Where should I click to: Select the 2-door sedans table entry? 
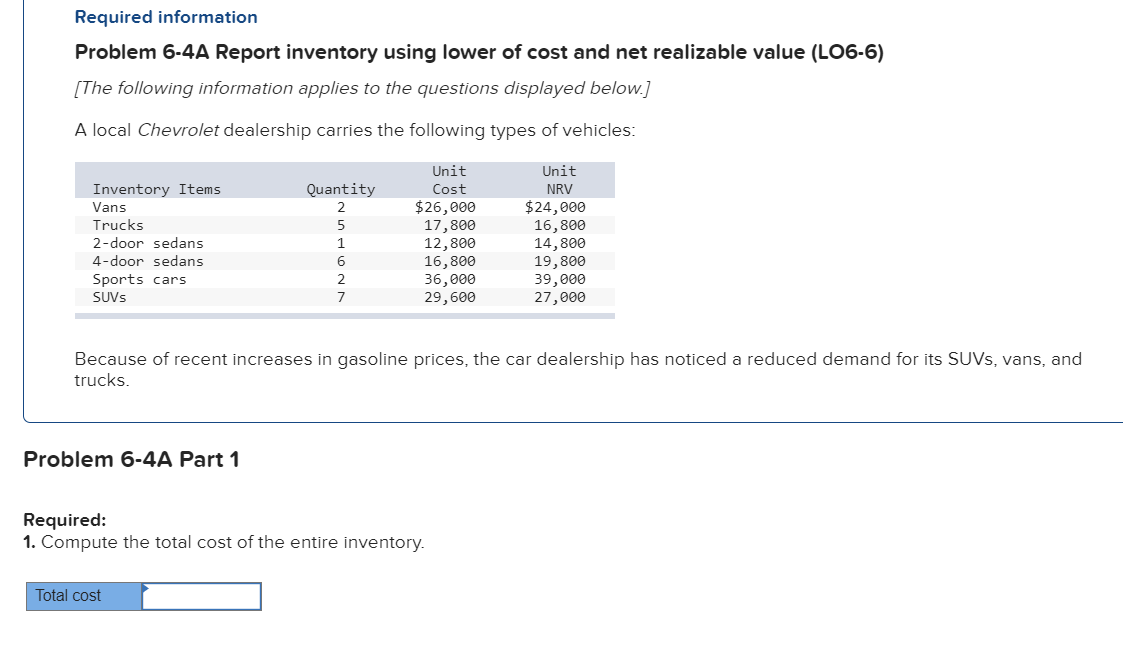[147, 242]
